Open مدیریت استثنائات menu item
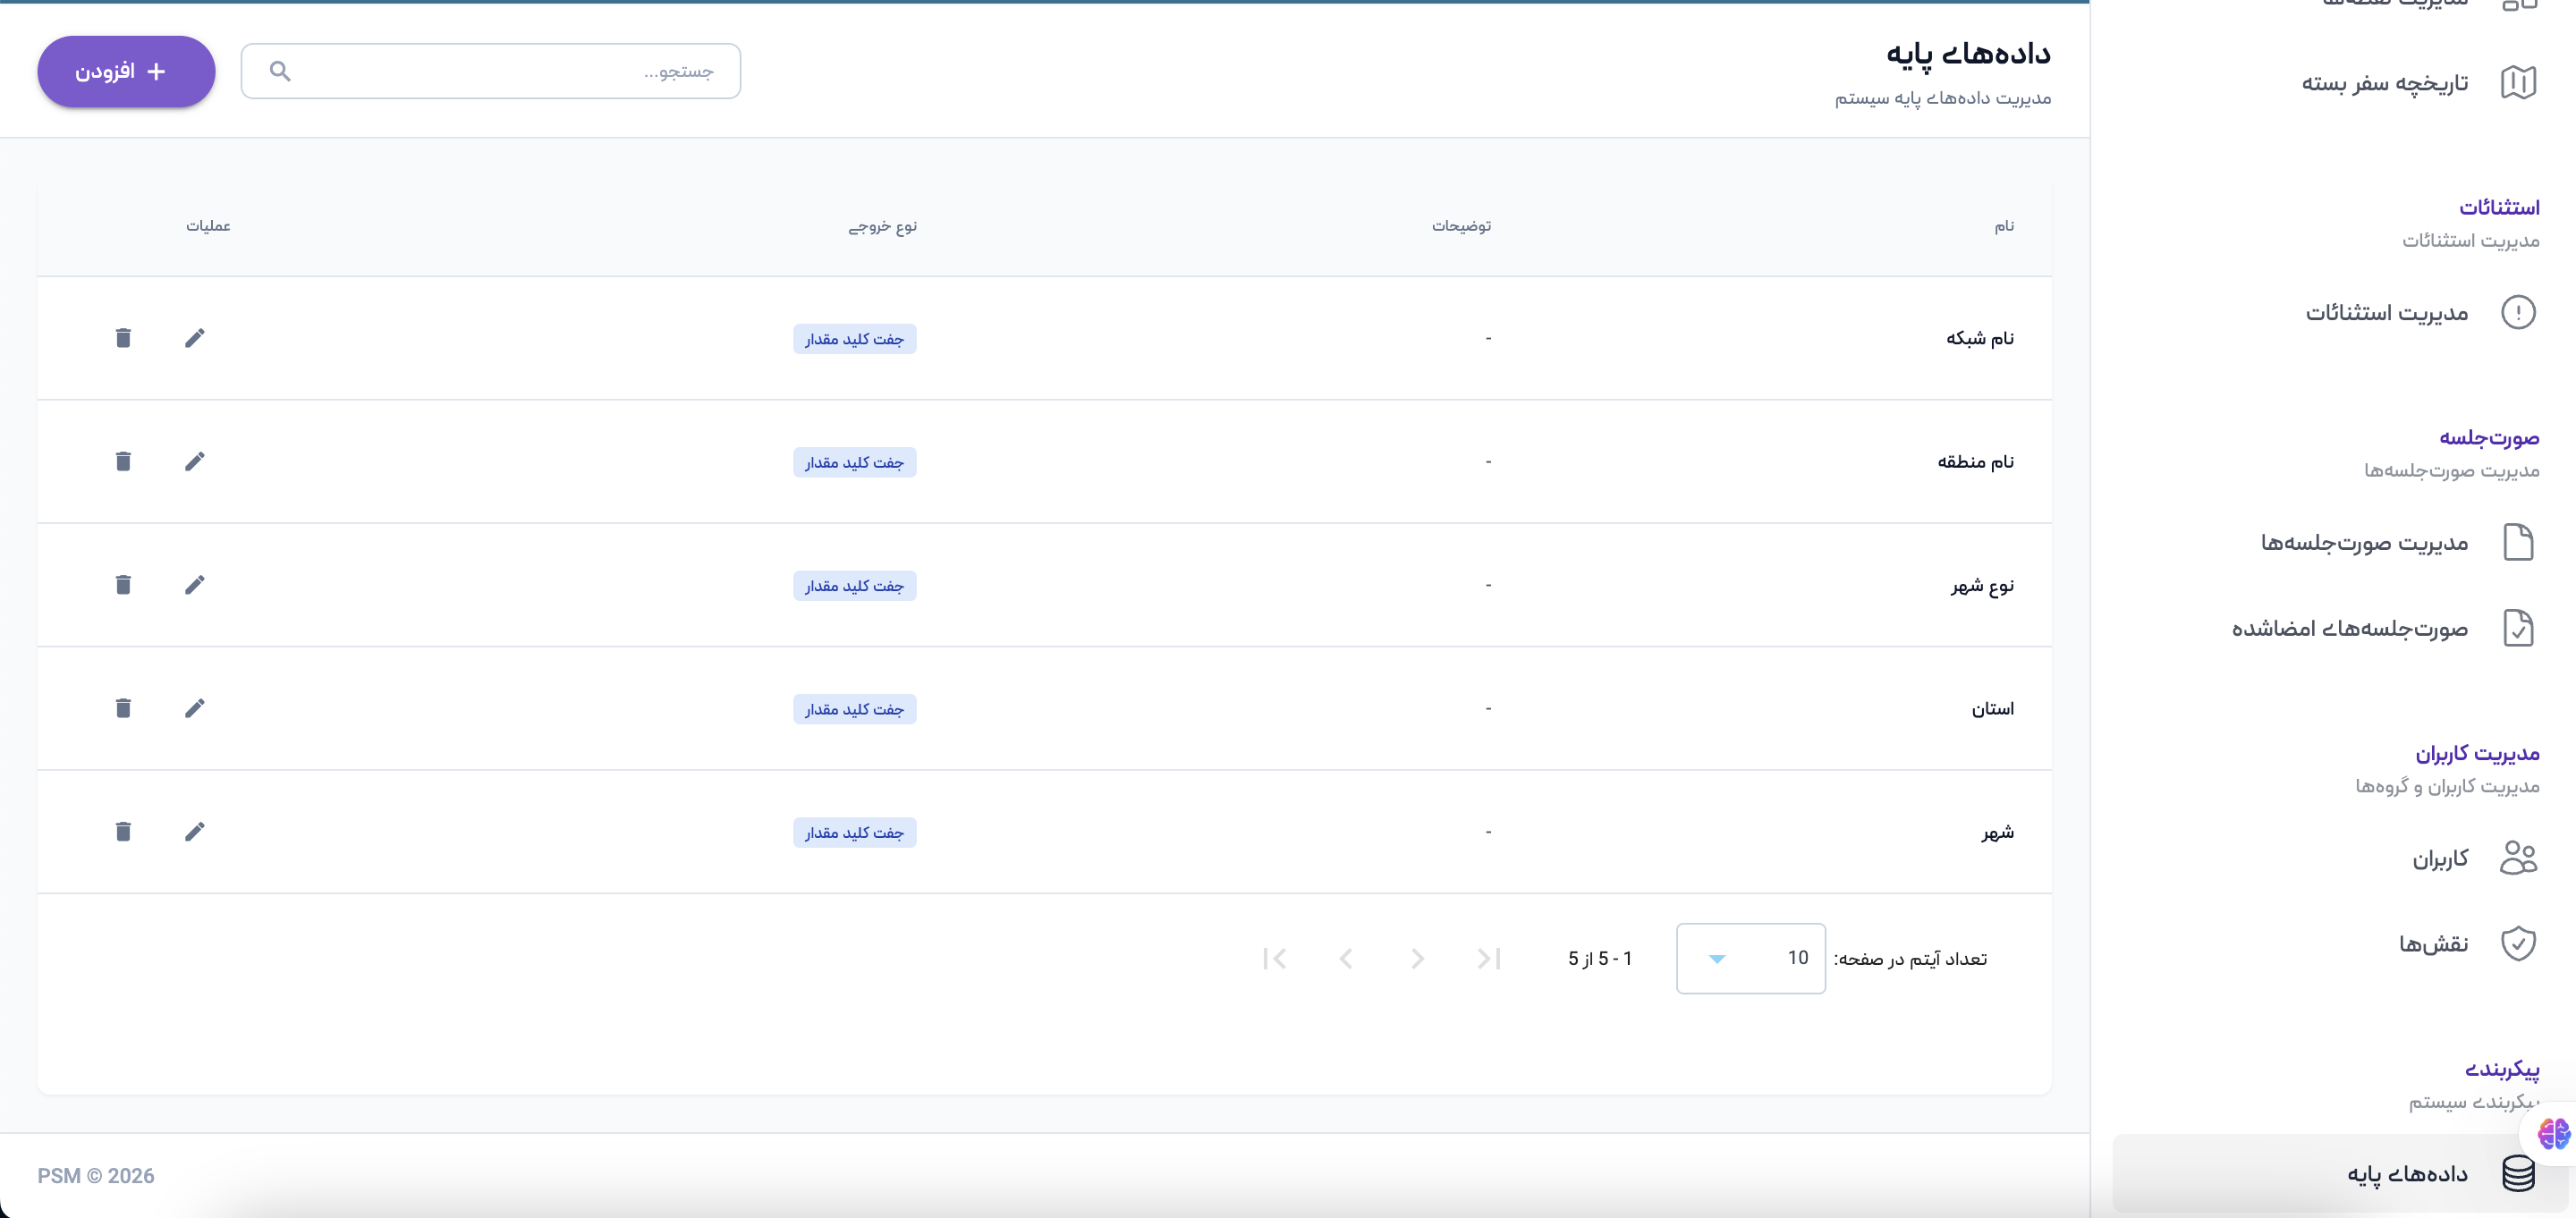The image size is (2576, 1218). click(2387, 313)
